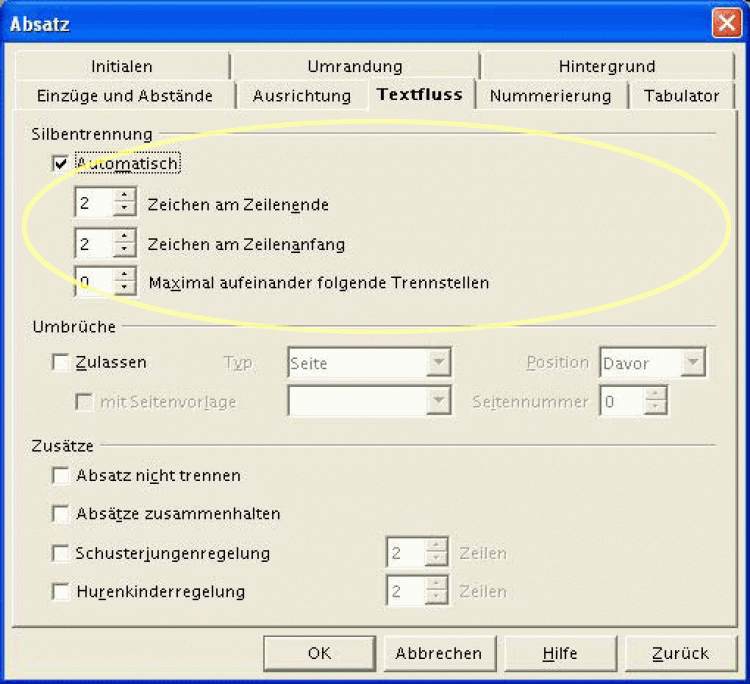Screen dimensions: 750x684
Task: Decrease Zeichen am Zeilenende value
Action: point(124,208)
